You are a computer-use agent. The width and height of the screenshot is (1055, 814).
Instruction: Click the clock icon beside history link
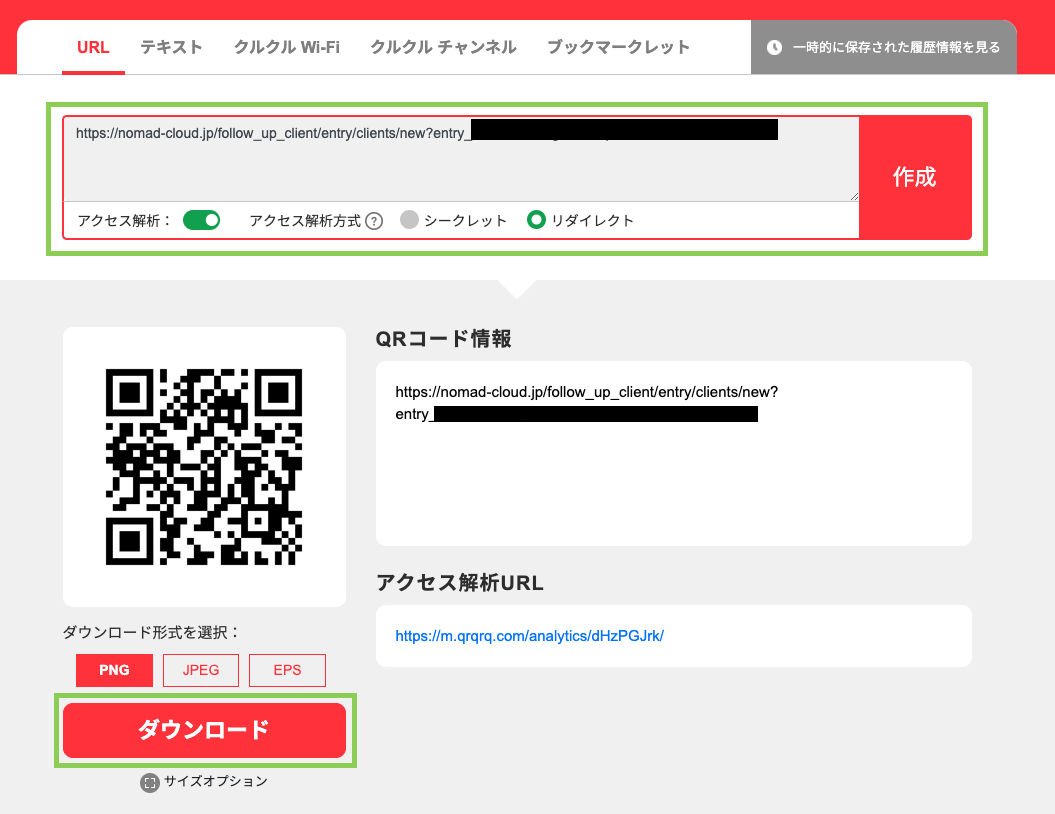click(x=774, y=47)
